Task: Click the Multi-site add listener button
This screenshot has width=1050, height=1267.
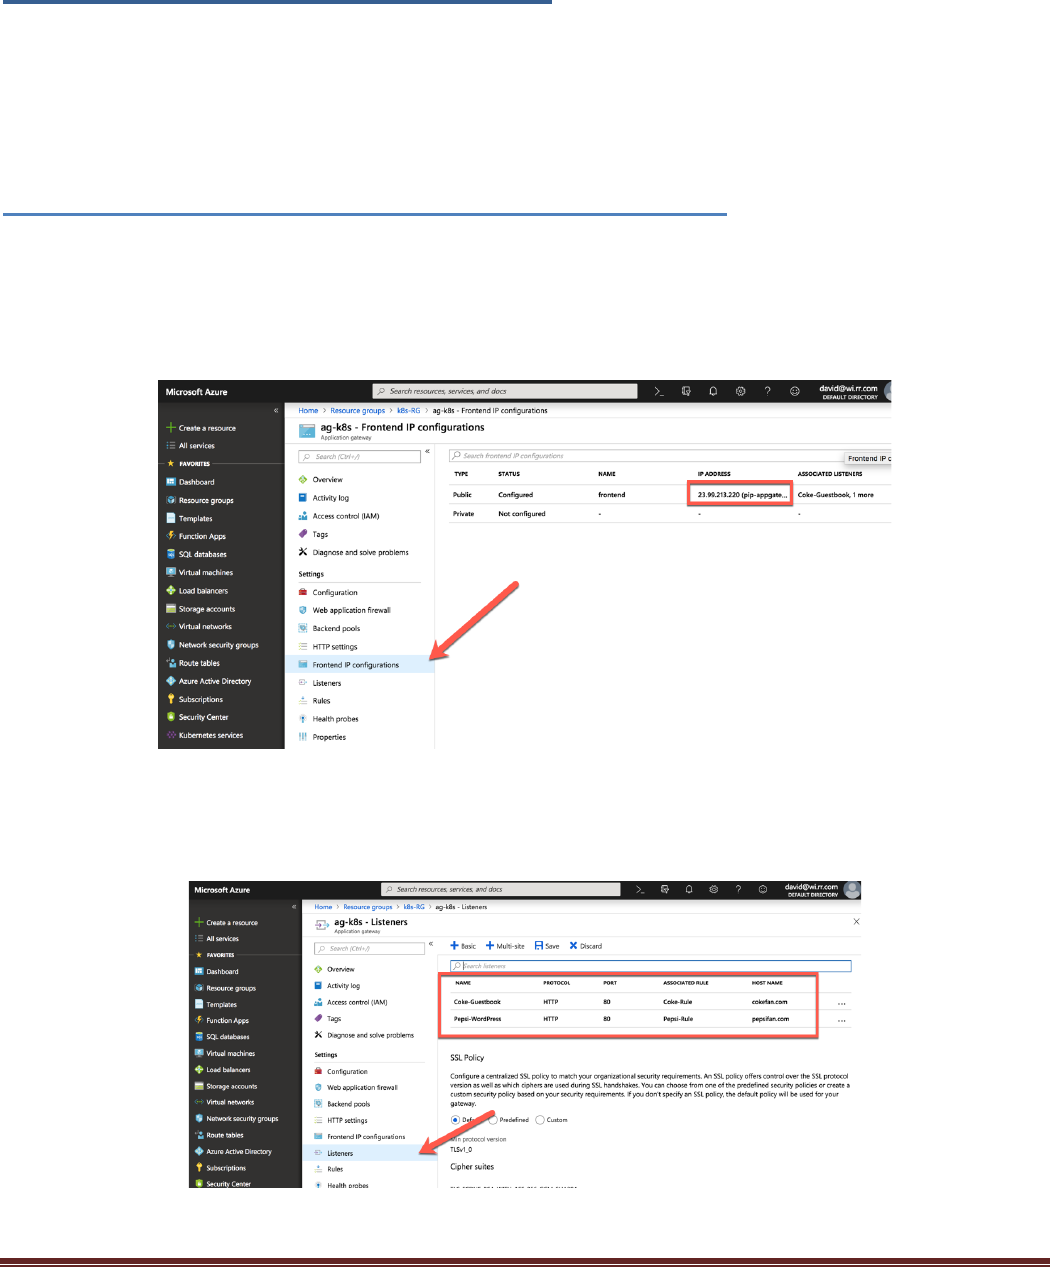Action: [506, 946]
